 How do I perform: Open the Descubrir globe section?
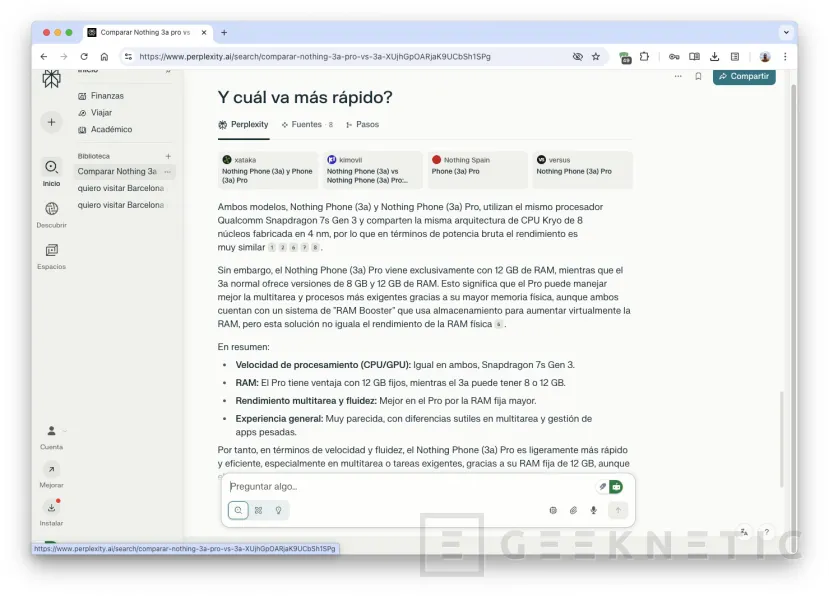(x=51, y=215)
